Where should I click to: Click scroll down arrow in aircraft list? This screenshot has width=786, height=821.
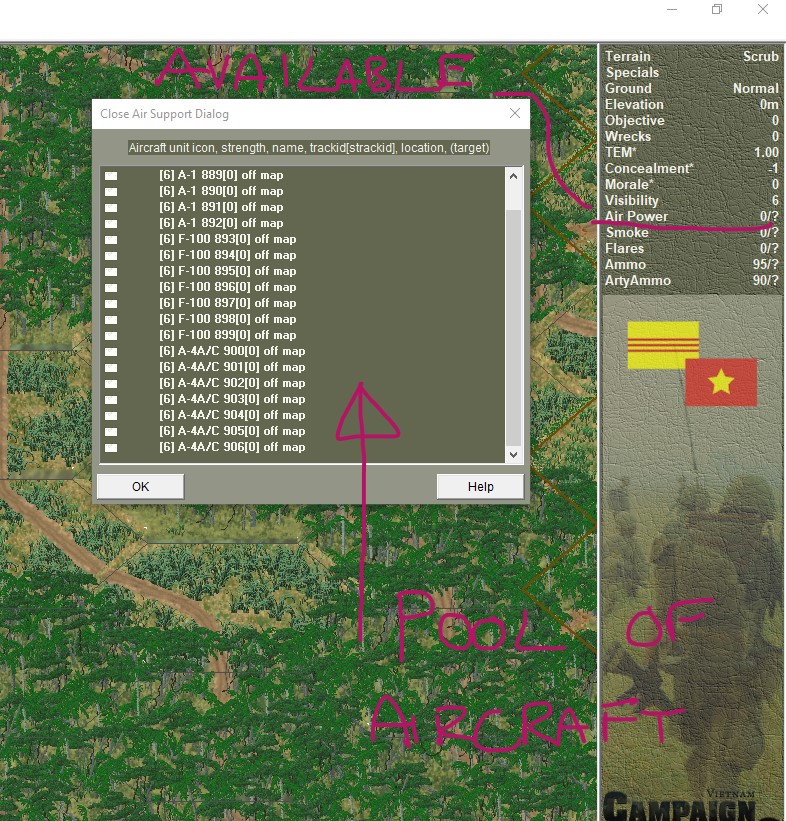(x=513, y=454)
